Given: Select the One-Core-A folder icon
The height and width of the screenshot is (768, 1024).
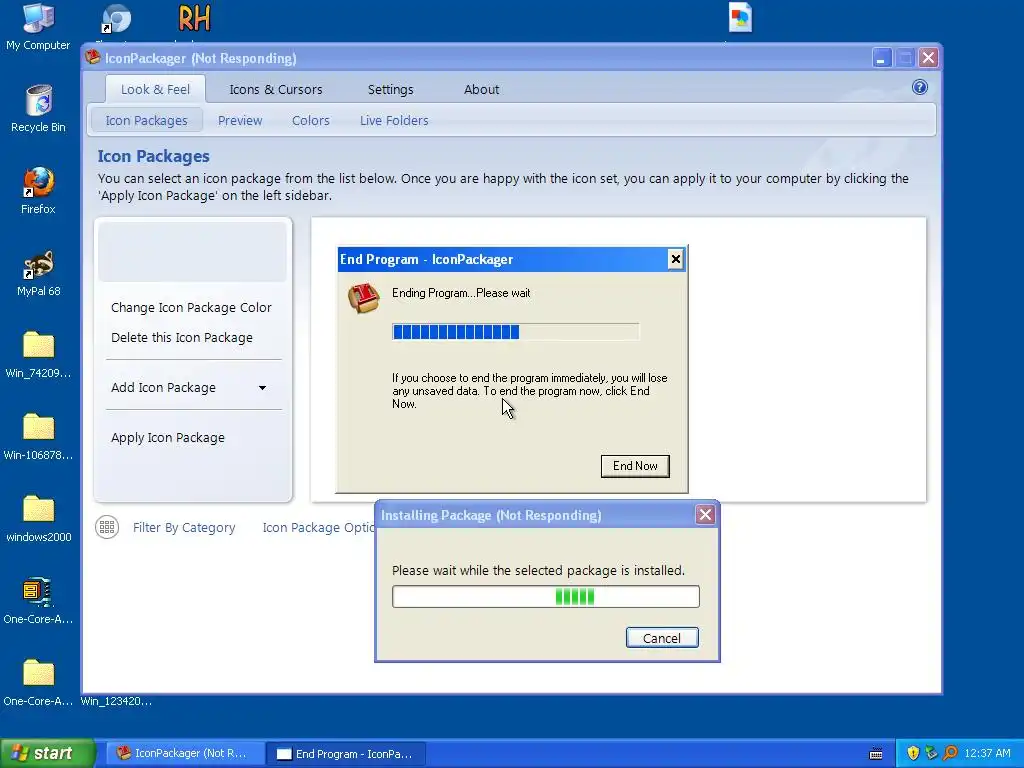Looking at the screenshot, I should coord(38,683).
